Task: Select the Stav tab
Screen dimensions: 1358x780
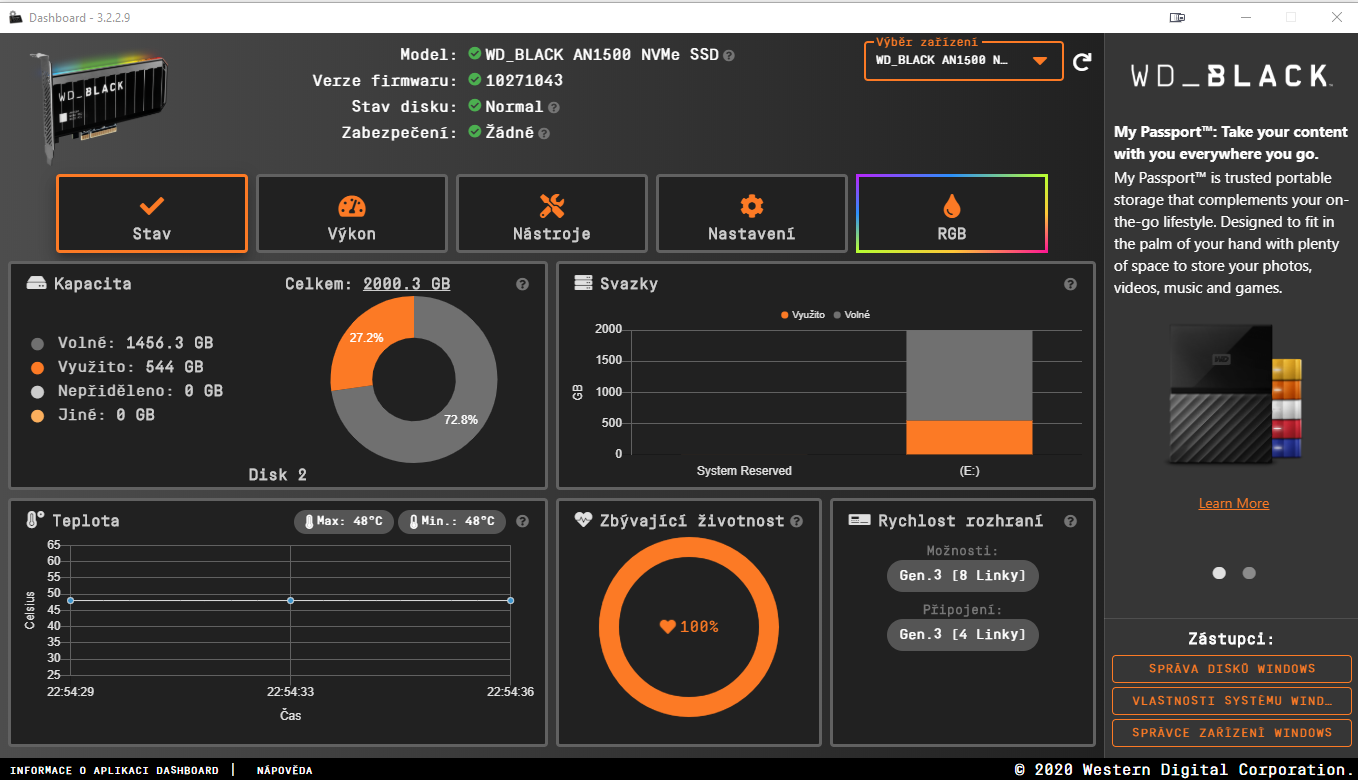Action: (152, 214)
